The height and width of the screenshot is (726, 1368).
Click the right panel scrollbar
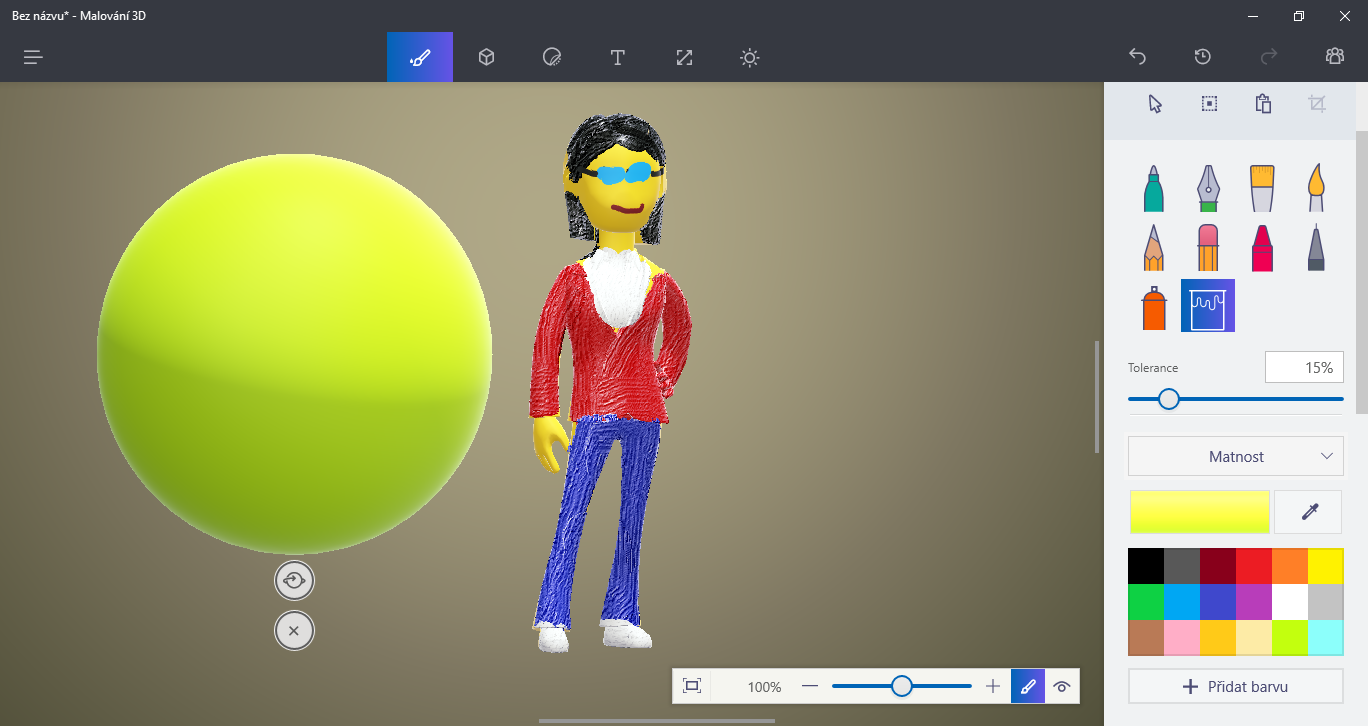[x=1361, y=272]
